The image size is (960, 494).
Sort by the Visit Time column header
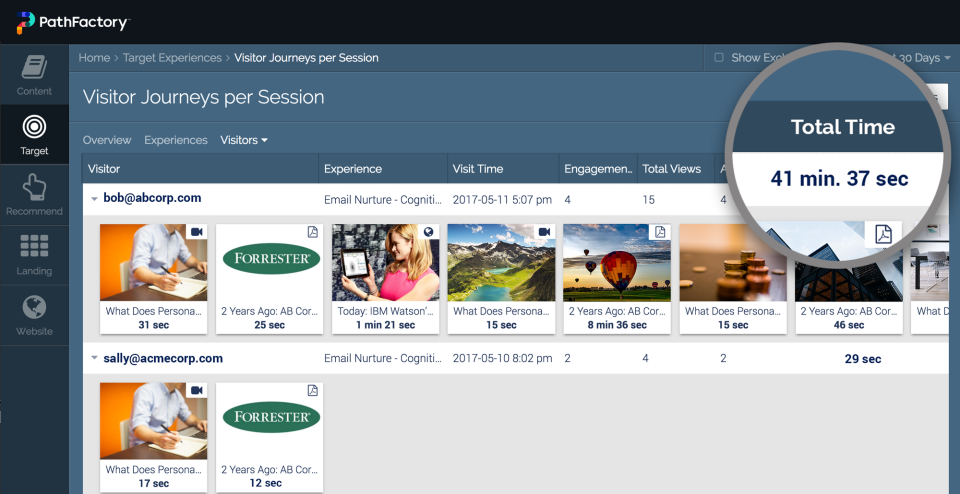[478, 169]
